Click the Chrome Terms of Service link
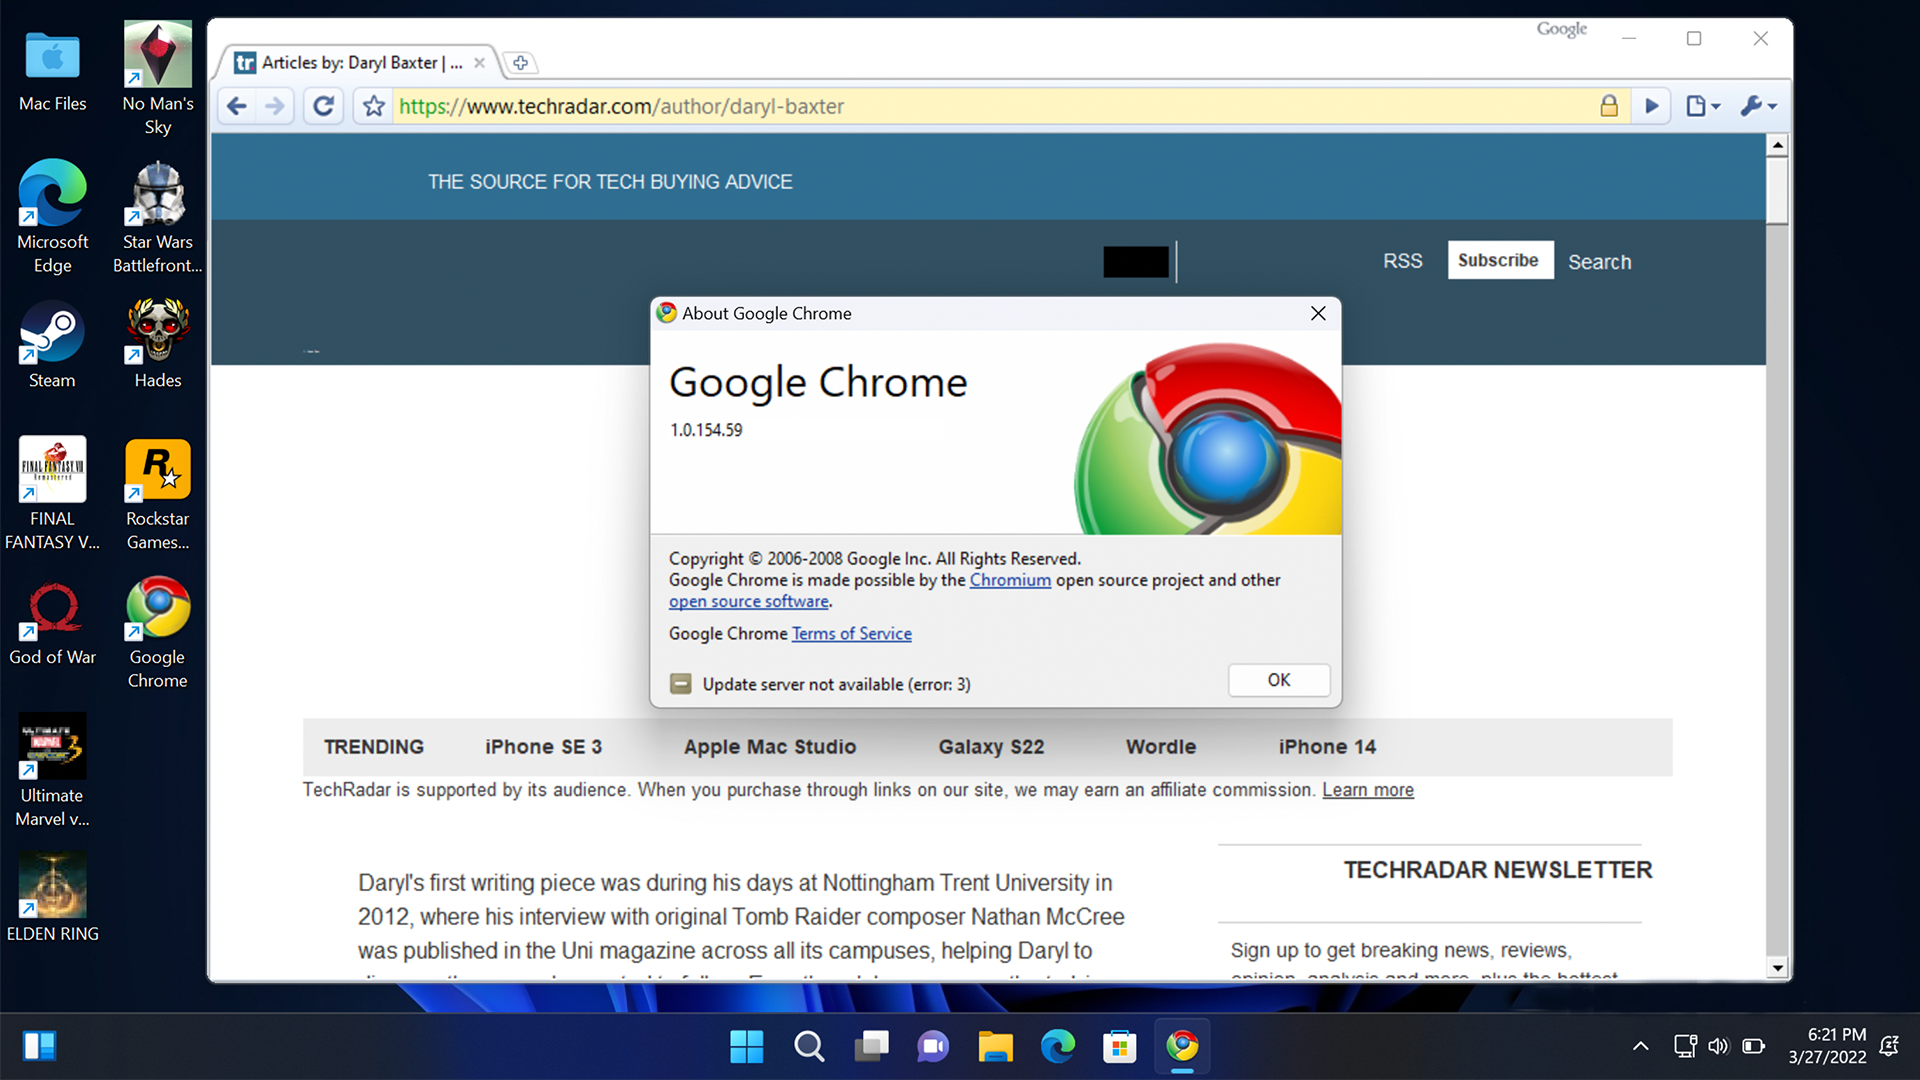 tap(851, 633)
